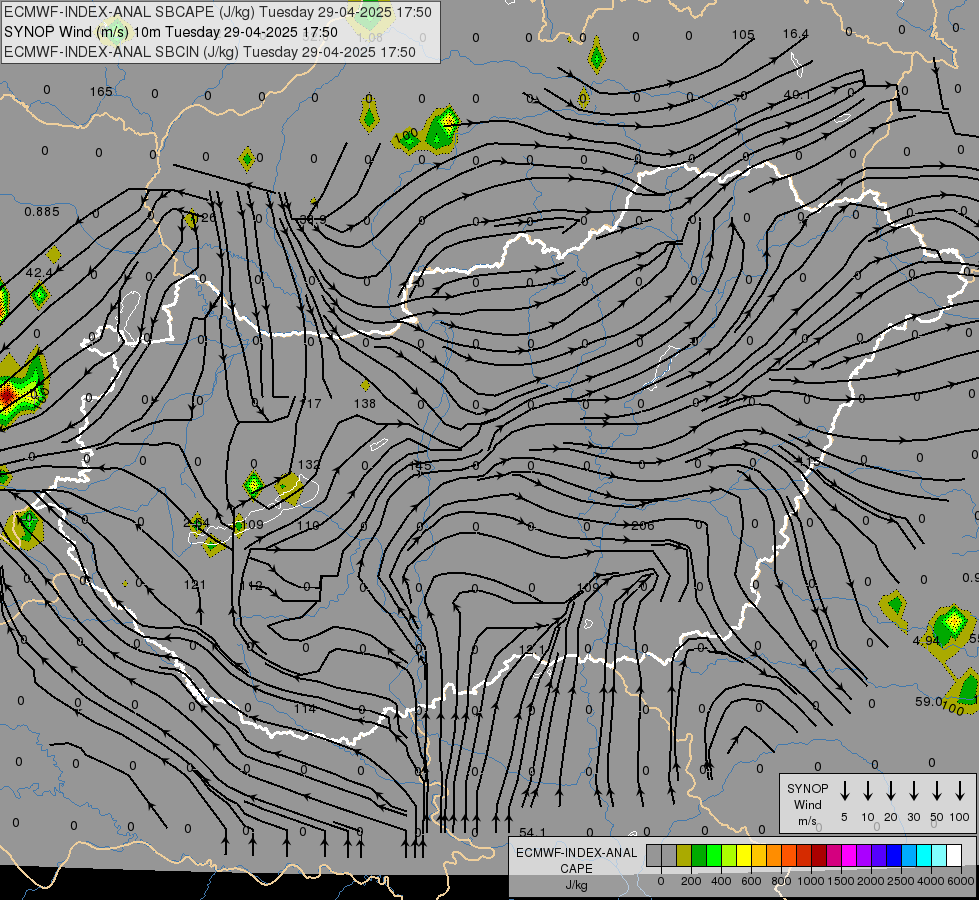Click the map value '145'
The width and height of the screenshot is (979, 900).
420,465
